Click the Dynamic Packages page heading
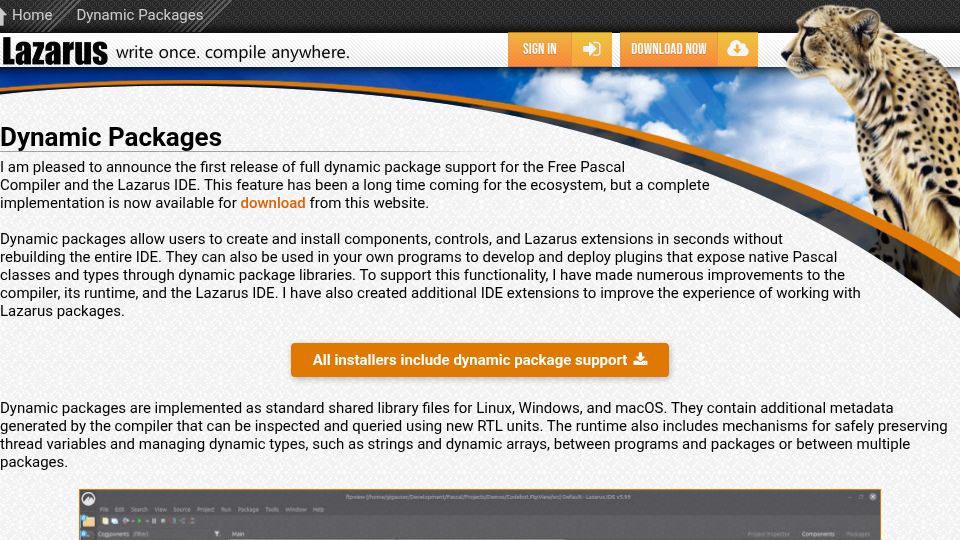This screenshot has width=960, height=540. click(111, 137)
